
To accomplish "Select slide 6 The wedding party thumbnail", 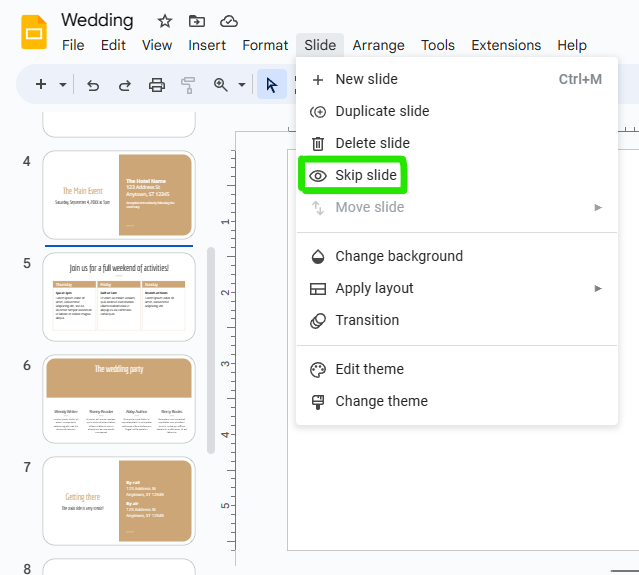I will [119, 399].
